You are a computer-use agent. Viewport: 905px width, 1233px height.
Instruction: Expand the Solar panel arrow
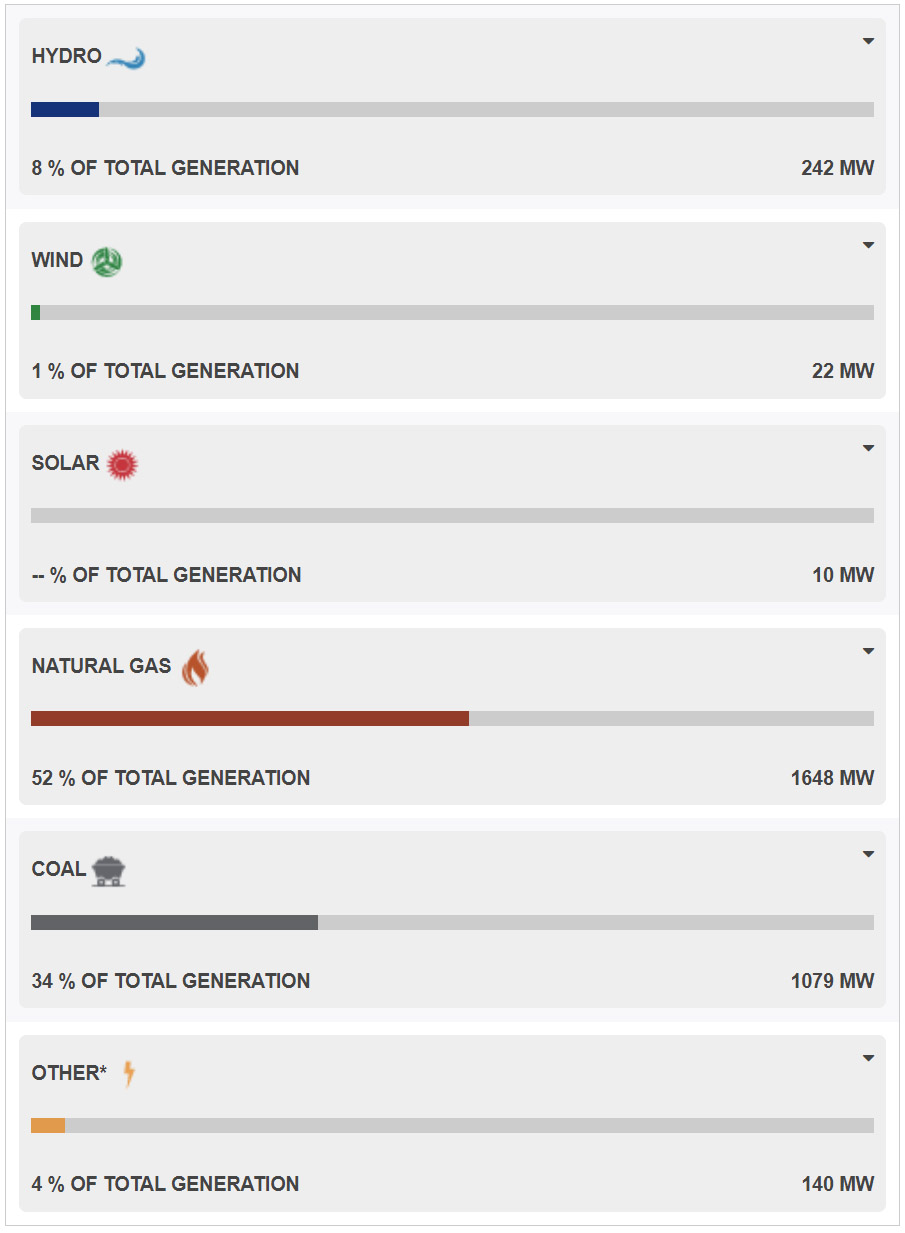point(868,448)
